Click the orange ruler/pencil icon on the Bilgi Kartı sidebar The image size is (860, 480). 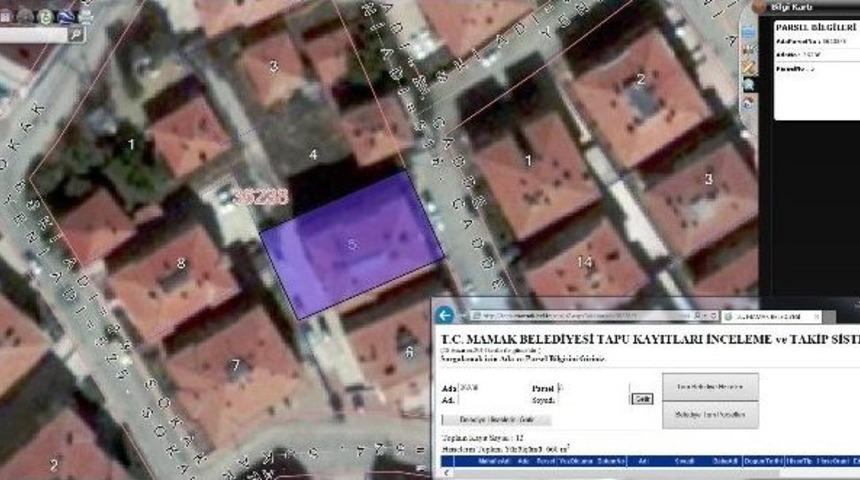tap(749, 67)
